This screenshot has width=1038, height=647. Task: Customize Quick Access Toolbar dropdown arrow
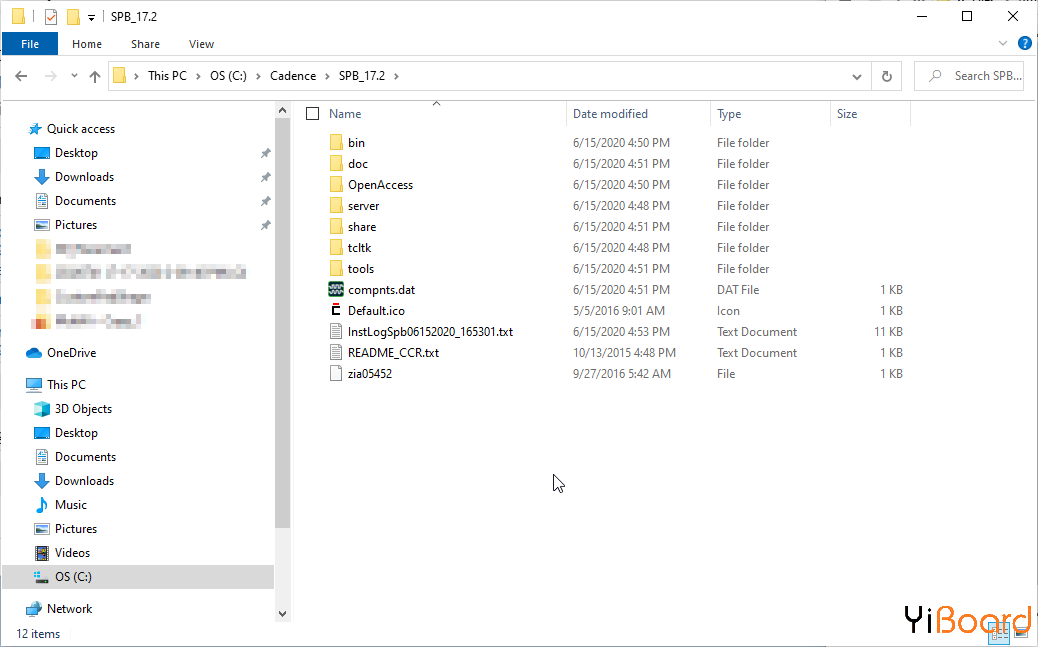91,17
